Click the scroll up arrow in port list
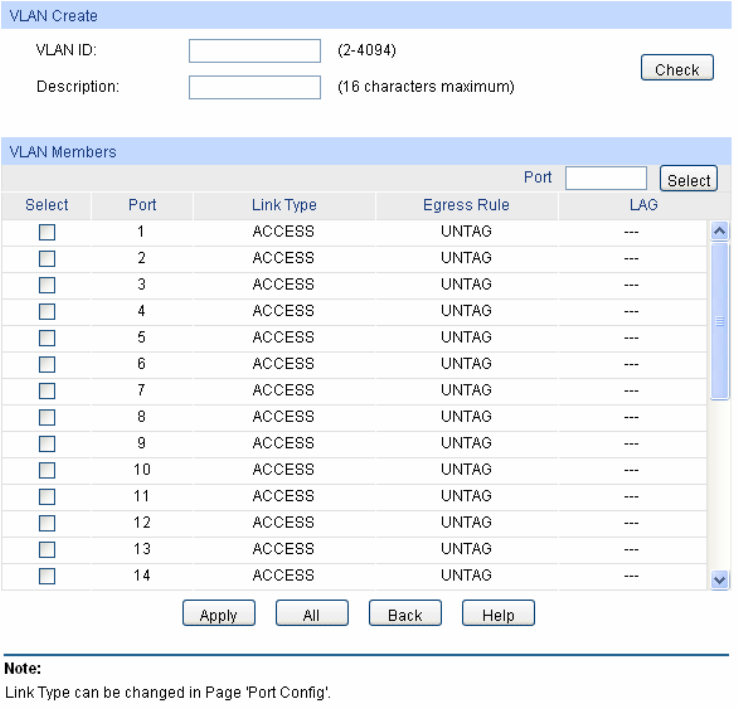This screenshot has height=708, width=738. point(717,231)
